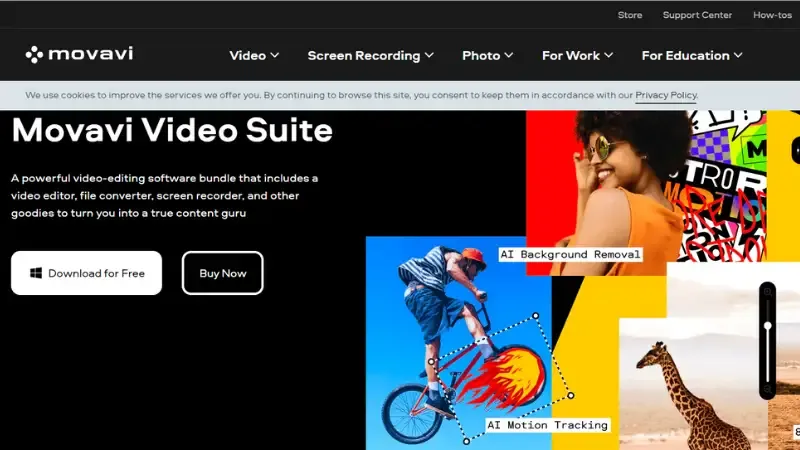Click the zoom-out icon below slider
This screenshot has height=450, width=800.
pos(767,389)
